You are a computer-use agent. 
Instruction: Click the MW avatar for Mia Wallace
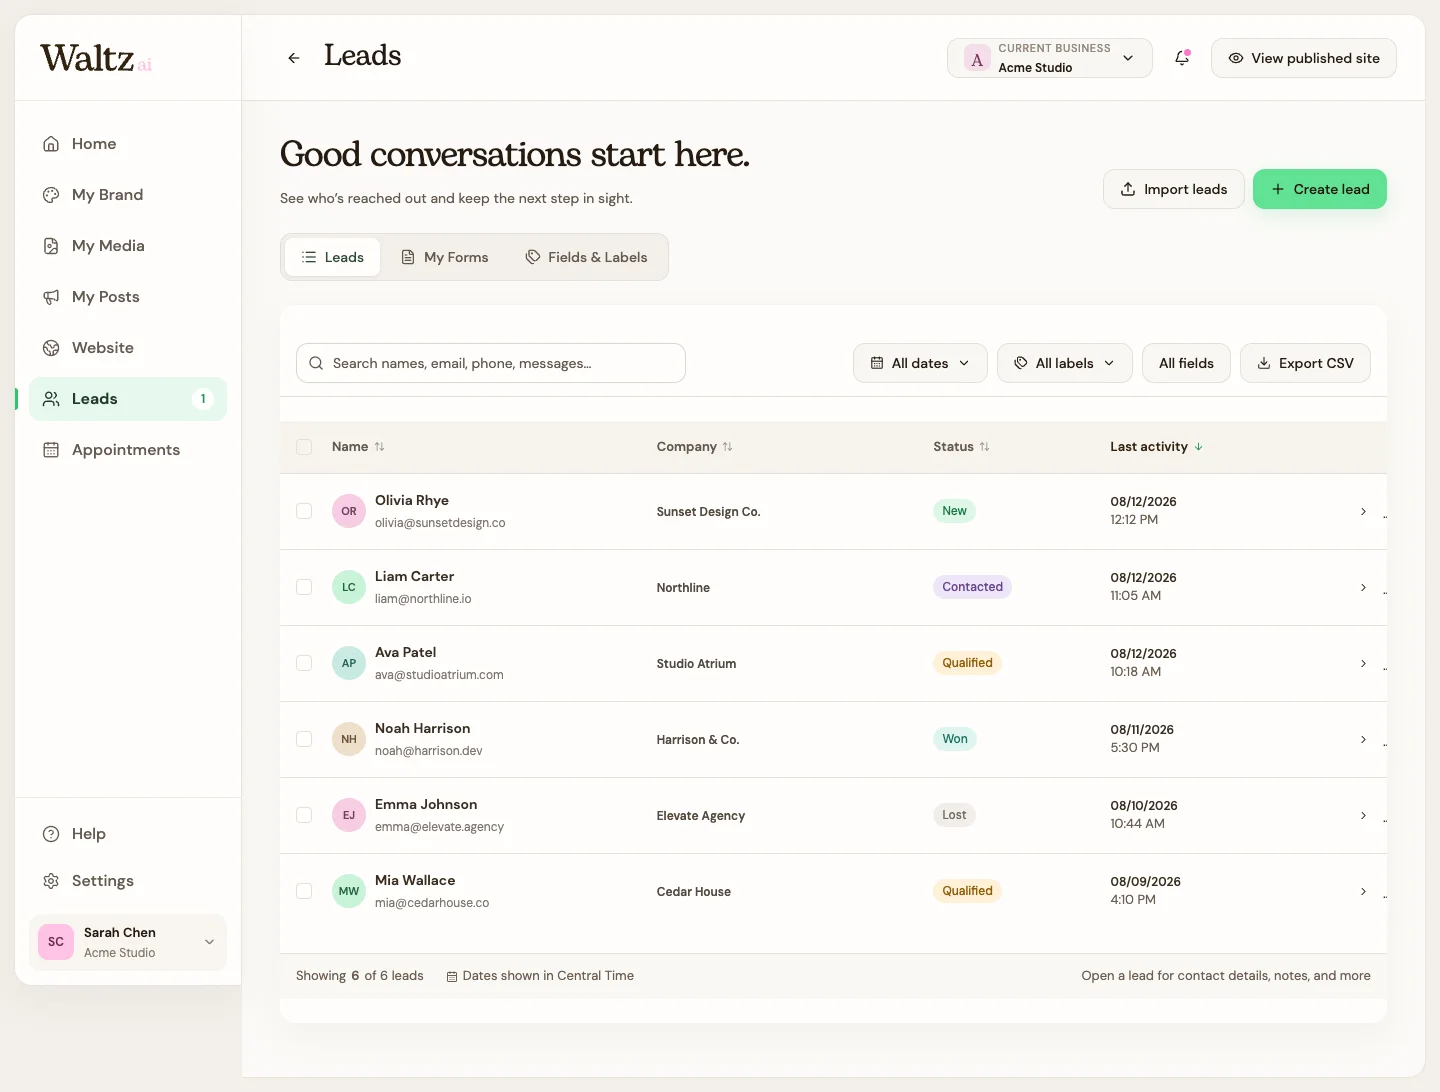[349, 891]
